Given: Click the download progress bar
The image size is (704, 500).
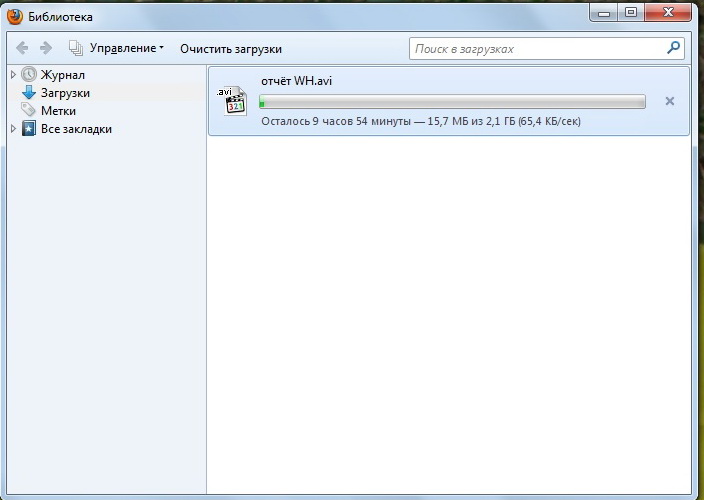Looking at the screenshot, I should point(452,102).
